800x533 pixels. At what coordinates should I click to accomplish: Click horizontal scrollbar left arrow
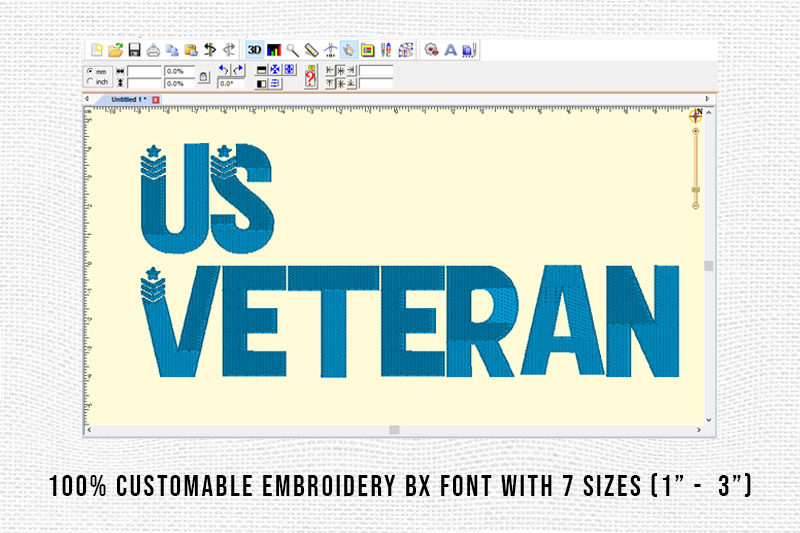pyautogui.click(x=89, y=430)
